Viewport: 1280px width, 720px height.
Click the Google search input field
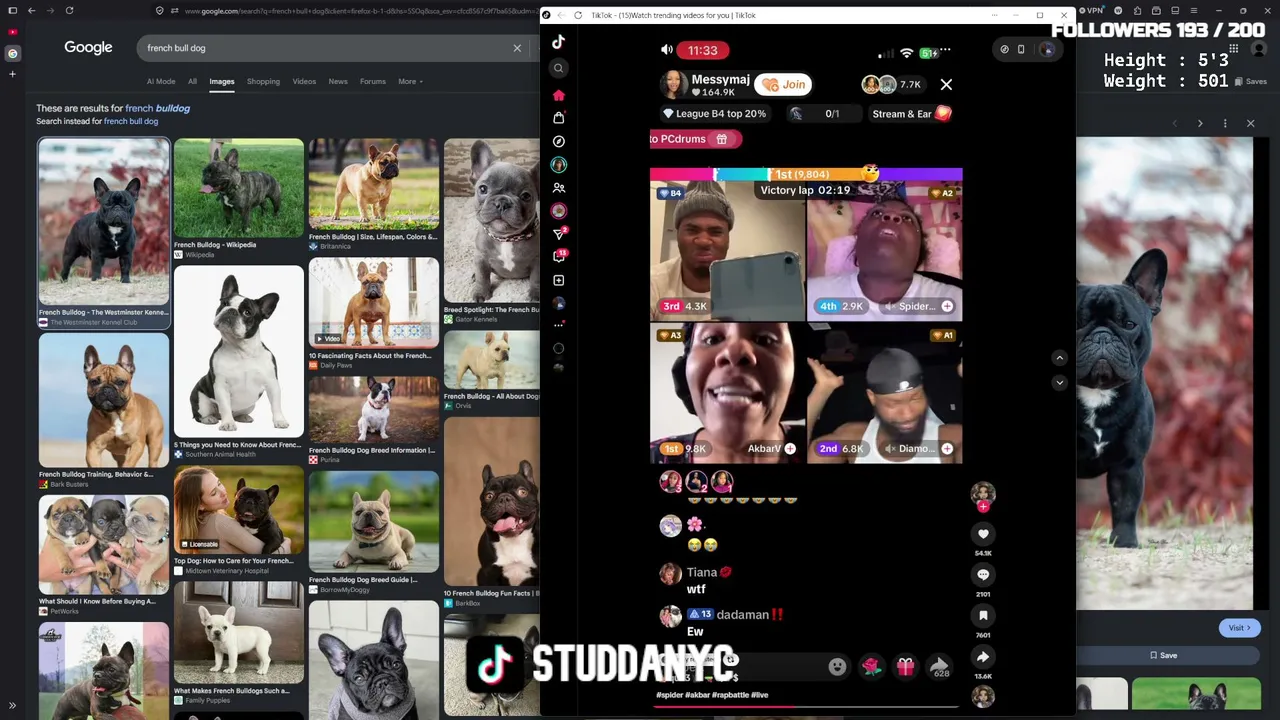[x=325, y=48]
